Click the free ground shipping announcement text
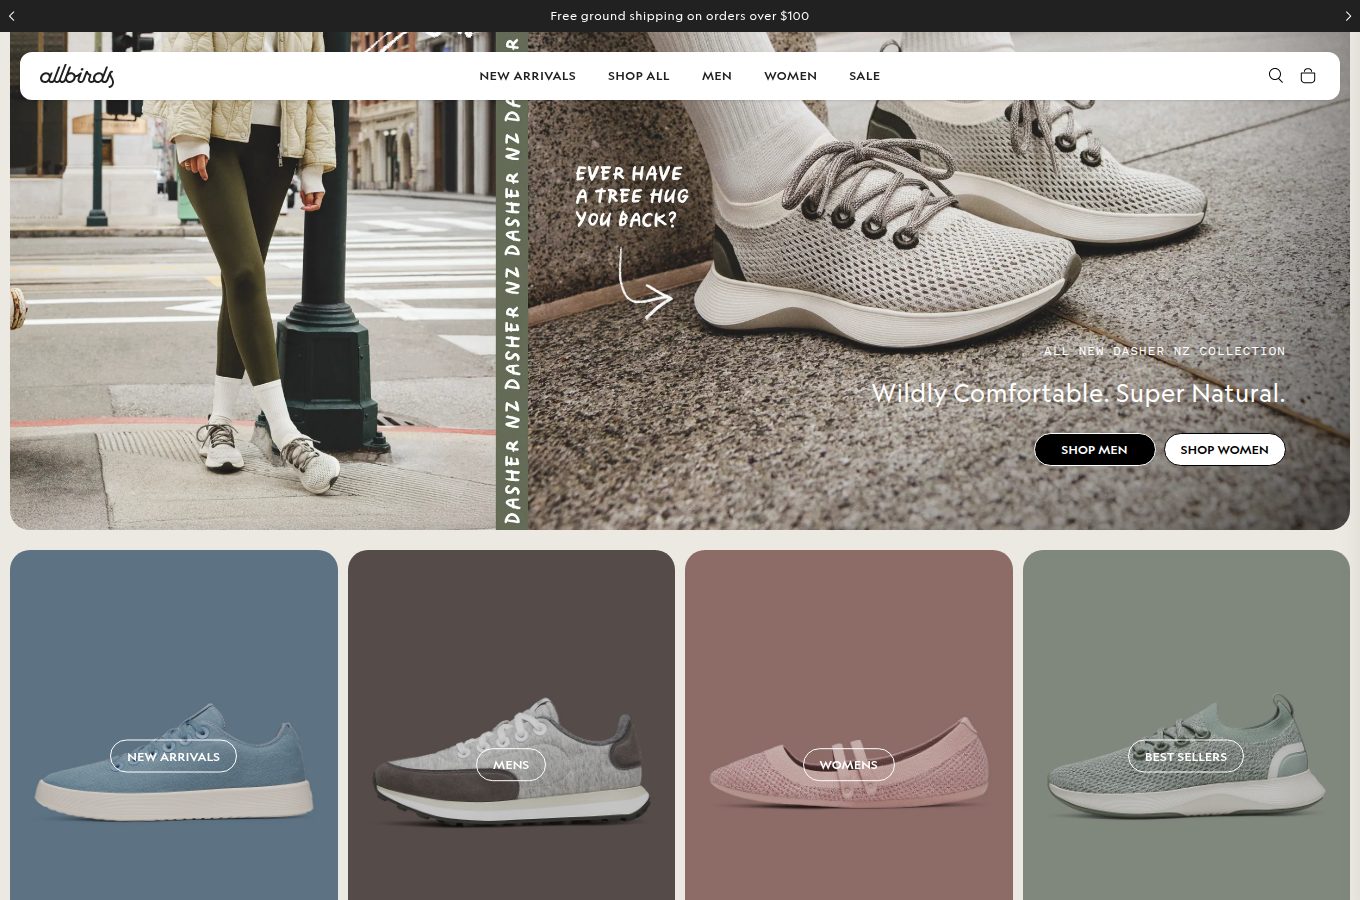Image resolution: width=1360 pixels, height=900 pixels. coord(680,16)
